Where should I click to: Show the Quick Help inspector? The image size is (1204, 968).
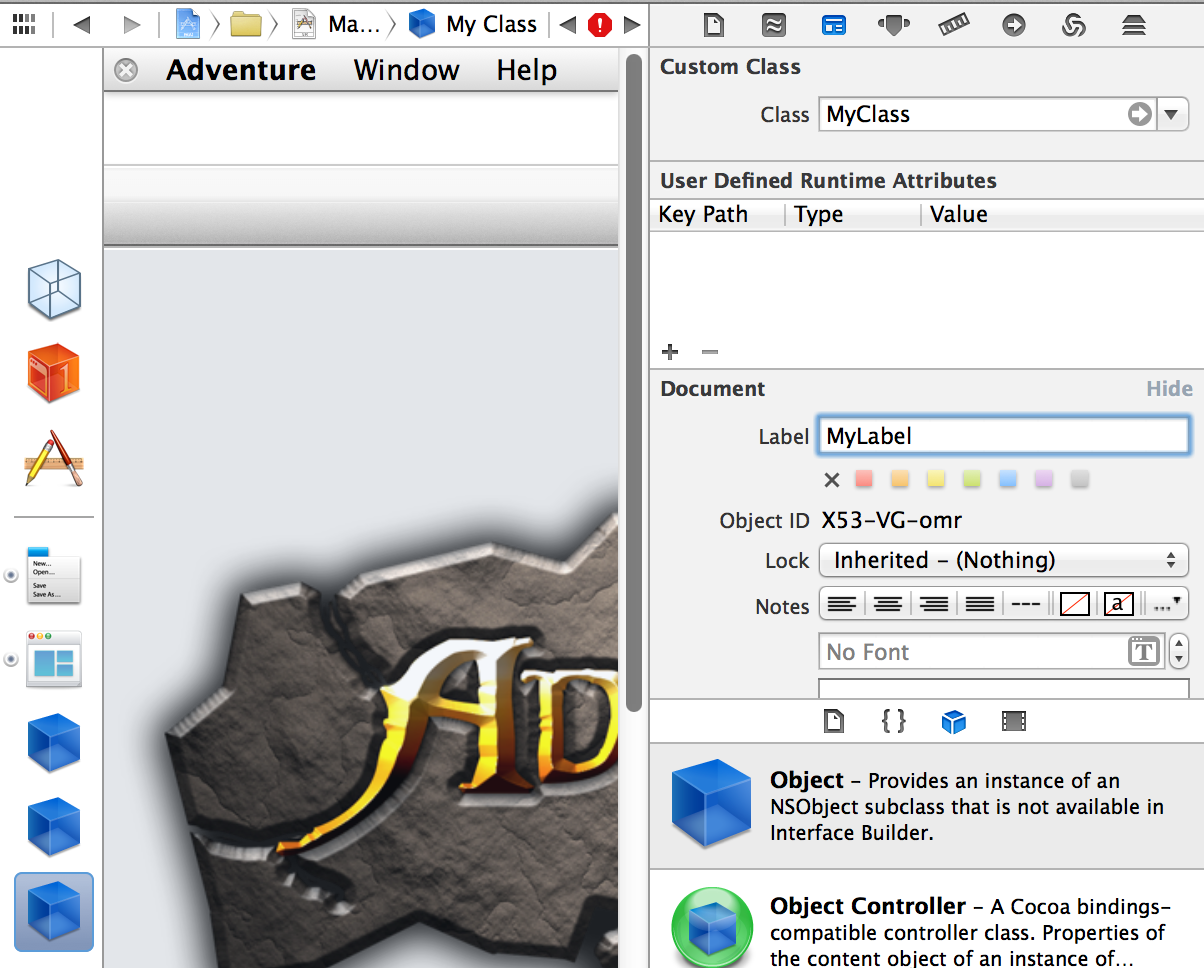click(773, 25)
